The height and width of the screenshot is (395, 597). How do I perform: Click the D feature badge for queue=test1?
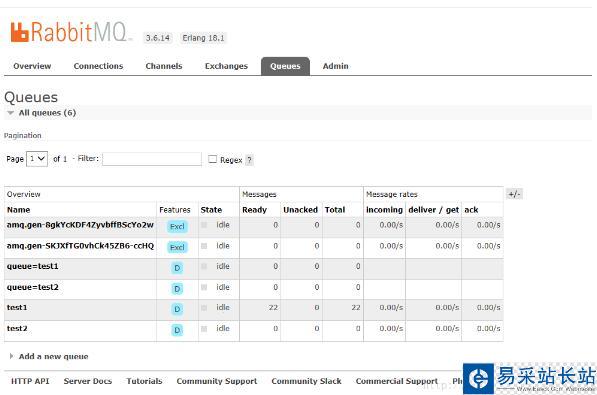coord(177,268)
